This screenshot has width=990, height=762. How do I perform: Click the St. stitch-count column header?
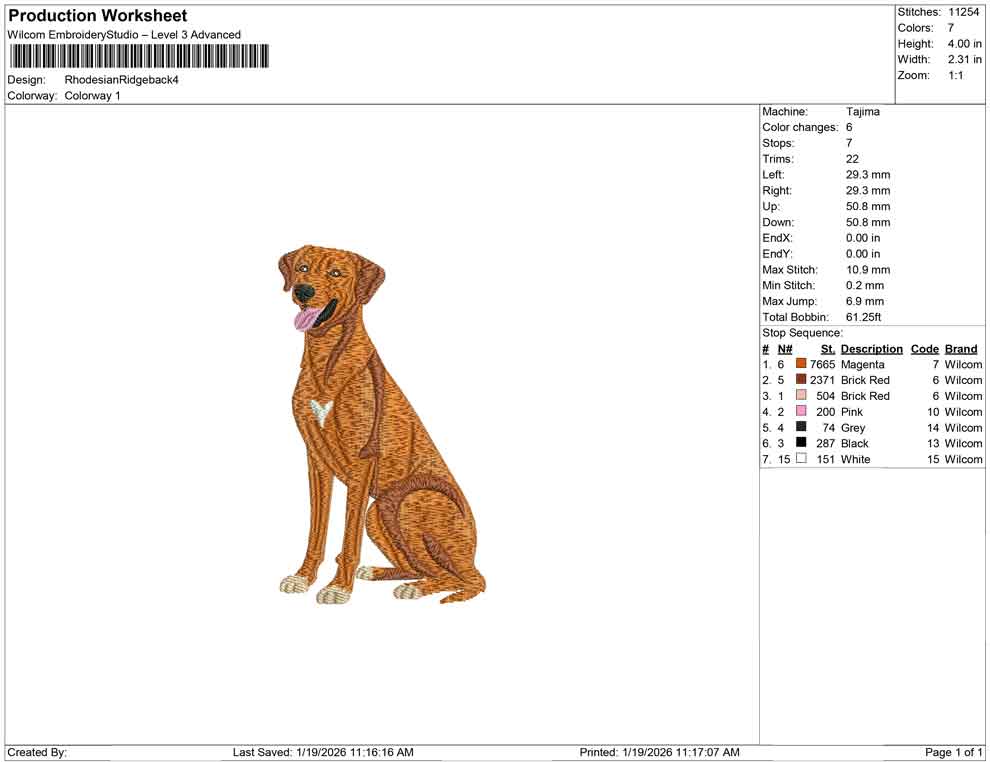(827, 348)
